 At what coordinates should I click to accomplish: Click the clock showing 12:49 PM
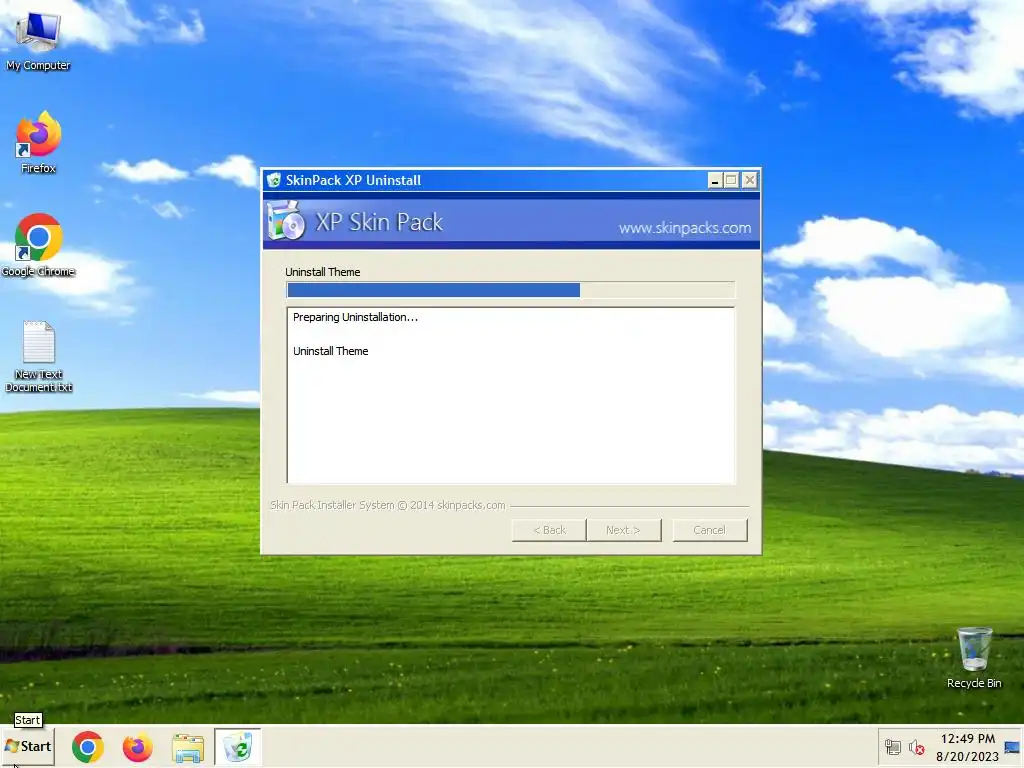pyautogui.click(x=967, y=739)
